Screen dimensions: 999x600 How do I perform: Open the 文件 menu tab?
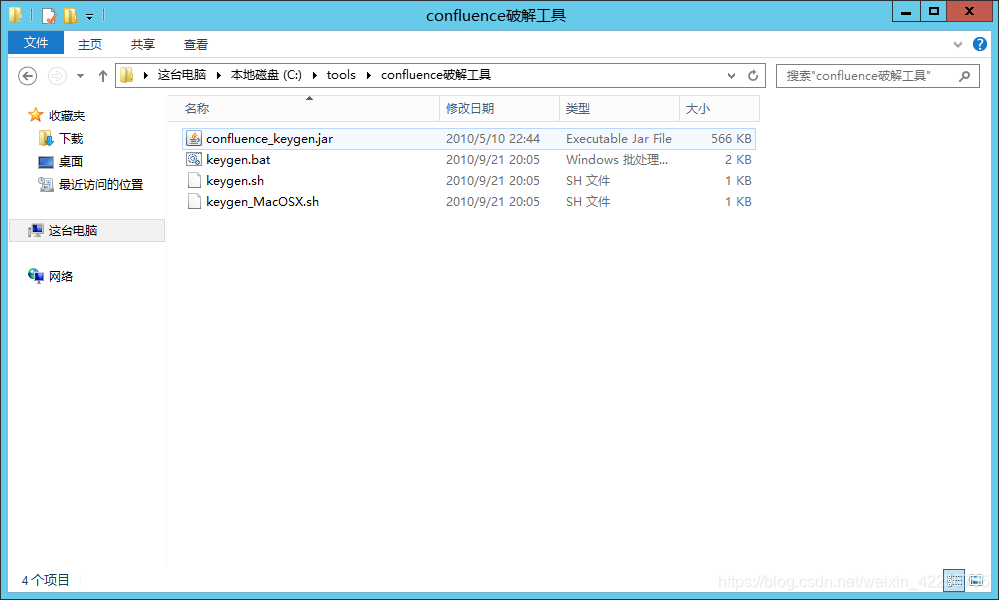[x=36, y=43]
